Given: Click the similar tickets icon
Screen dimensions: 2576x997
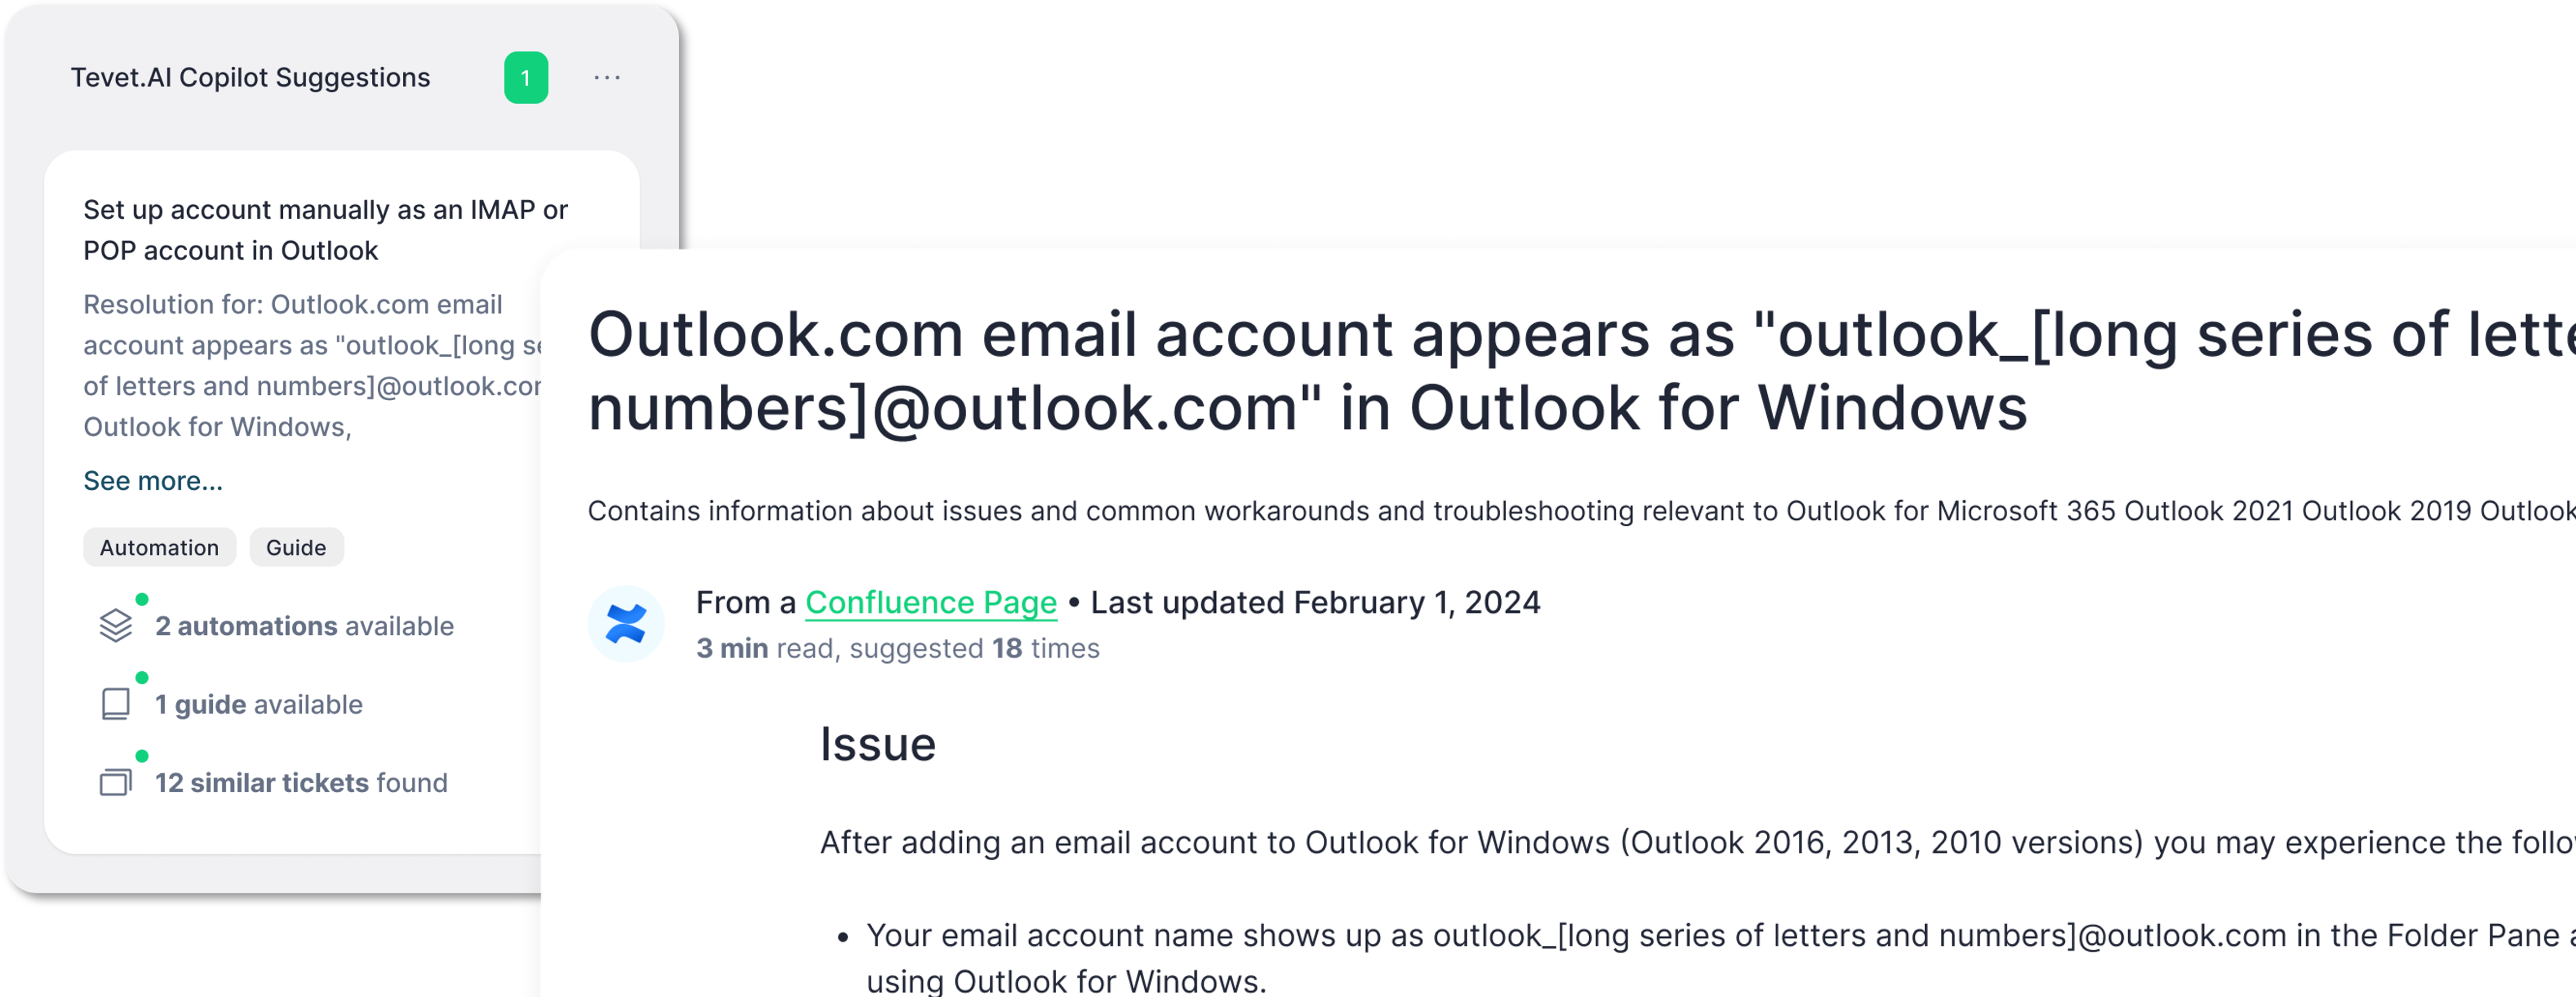Looking at the screenshot, I should 116,782.
